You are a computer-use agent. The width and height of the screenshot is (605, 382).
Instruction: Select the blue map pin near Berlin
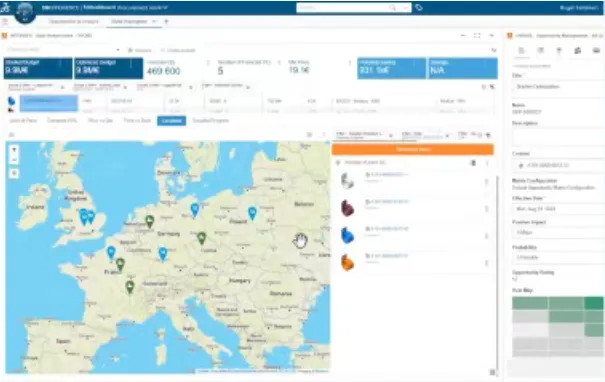click(x=195, y=210)
